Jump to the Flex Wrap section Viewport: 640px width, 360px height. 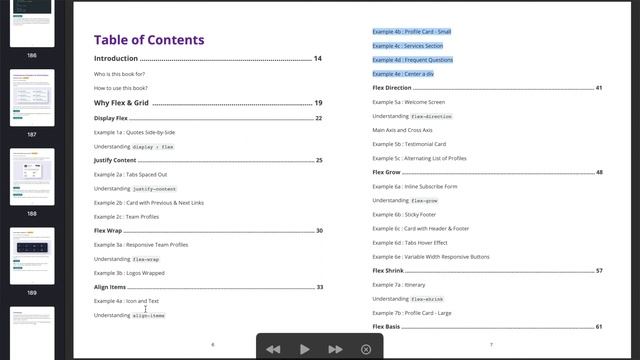[208, 231]
